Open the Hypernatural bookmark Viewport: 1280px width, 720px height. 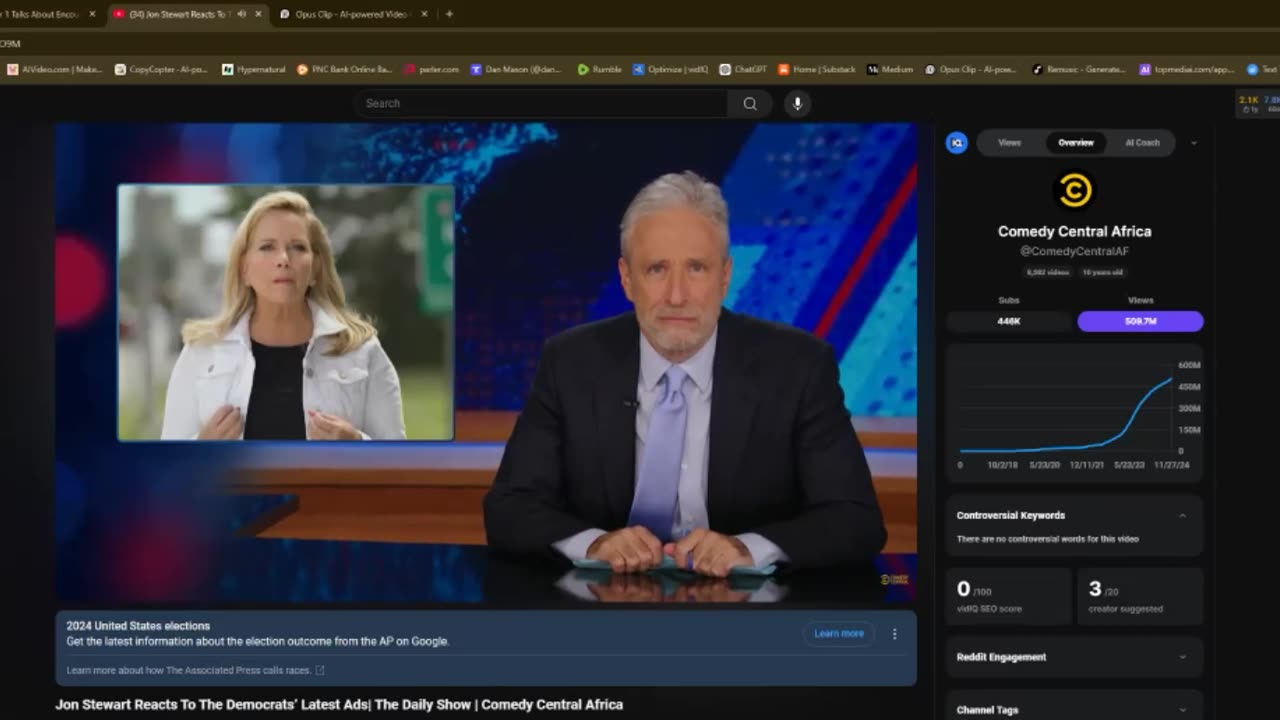(x=254, y=70)
